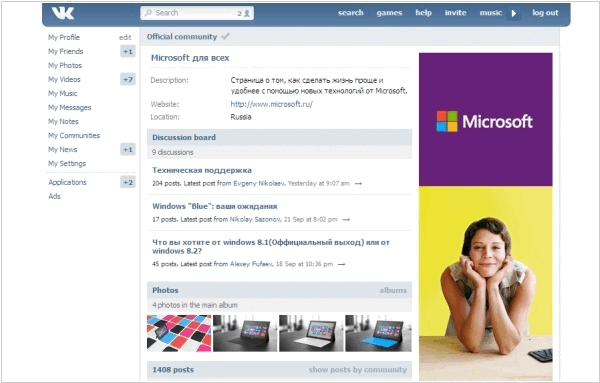Start the header music play button
This screenshot has width=600, height=383.
(x=514, y=13)
